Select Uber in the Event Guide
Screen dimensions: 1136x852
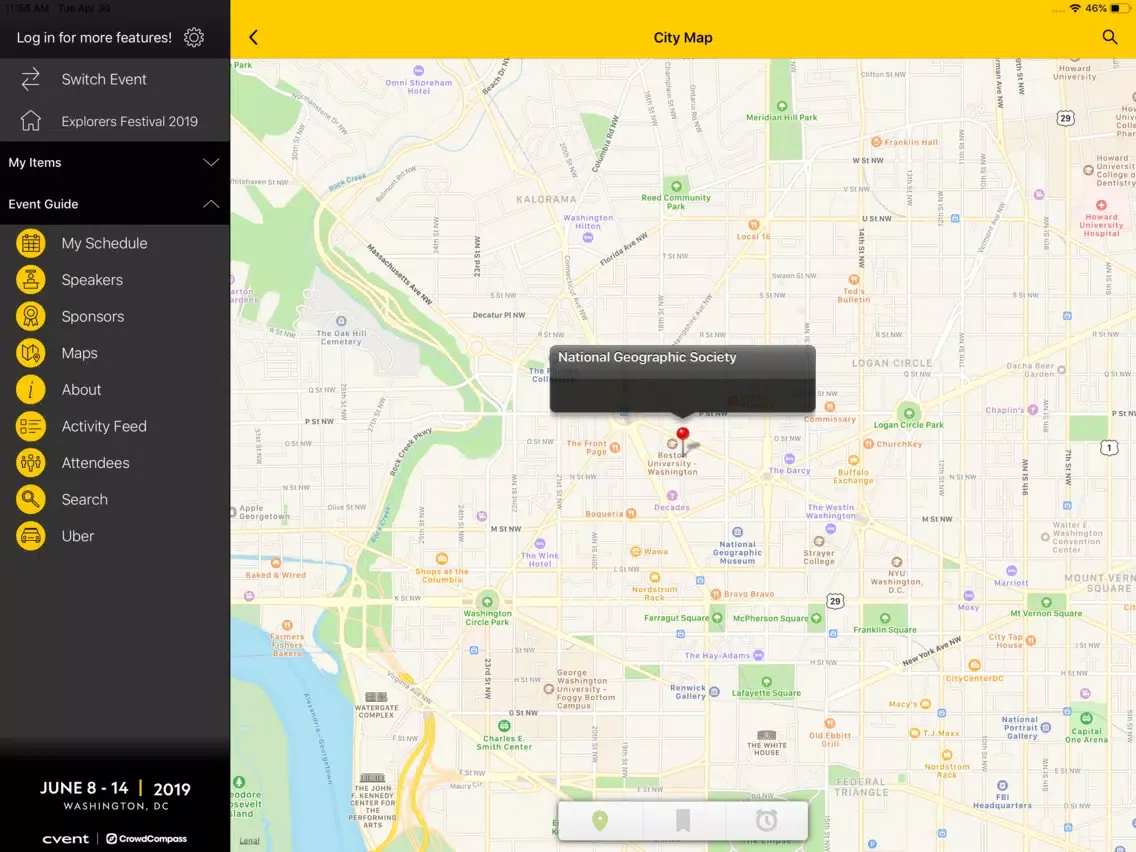click(x=114, y=536)
